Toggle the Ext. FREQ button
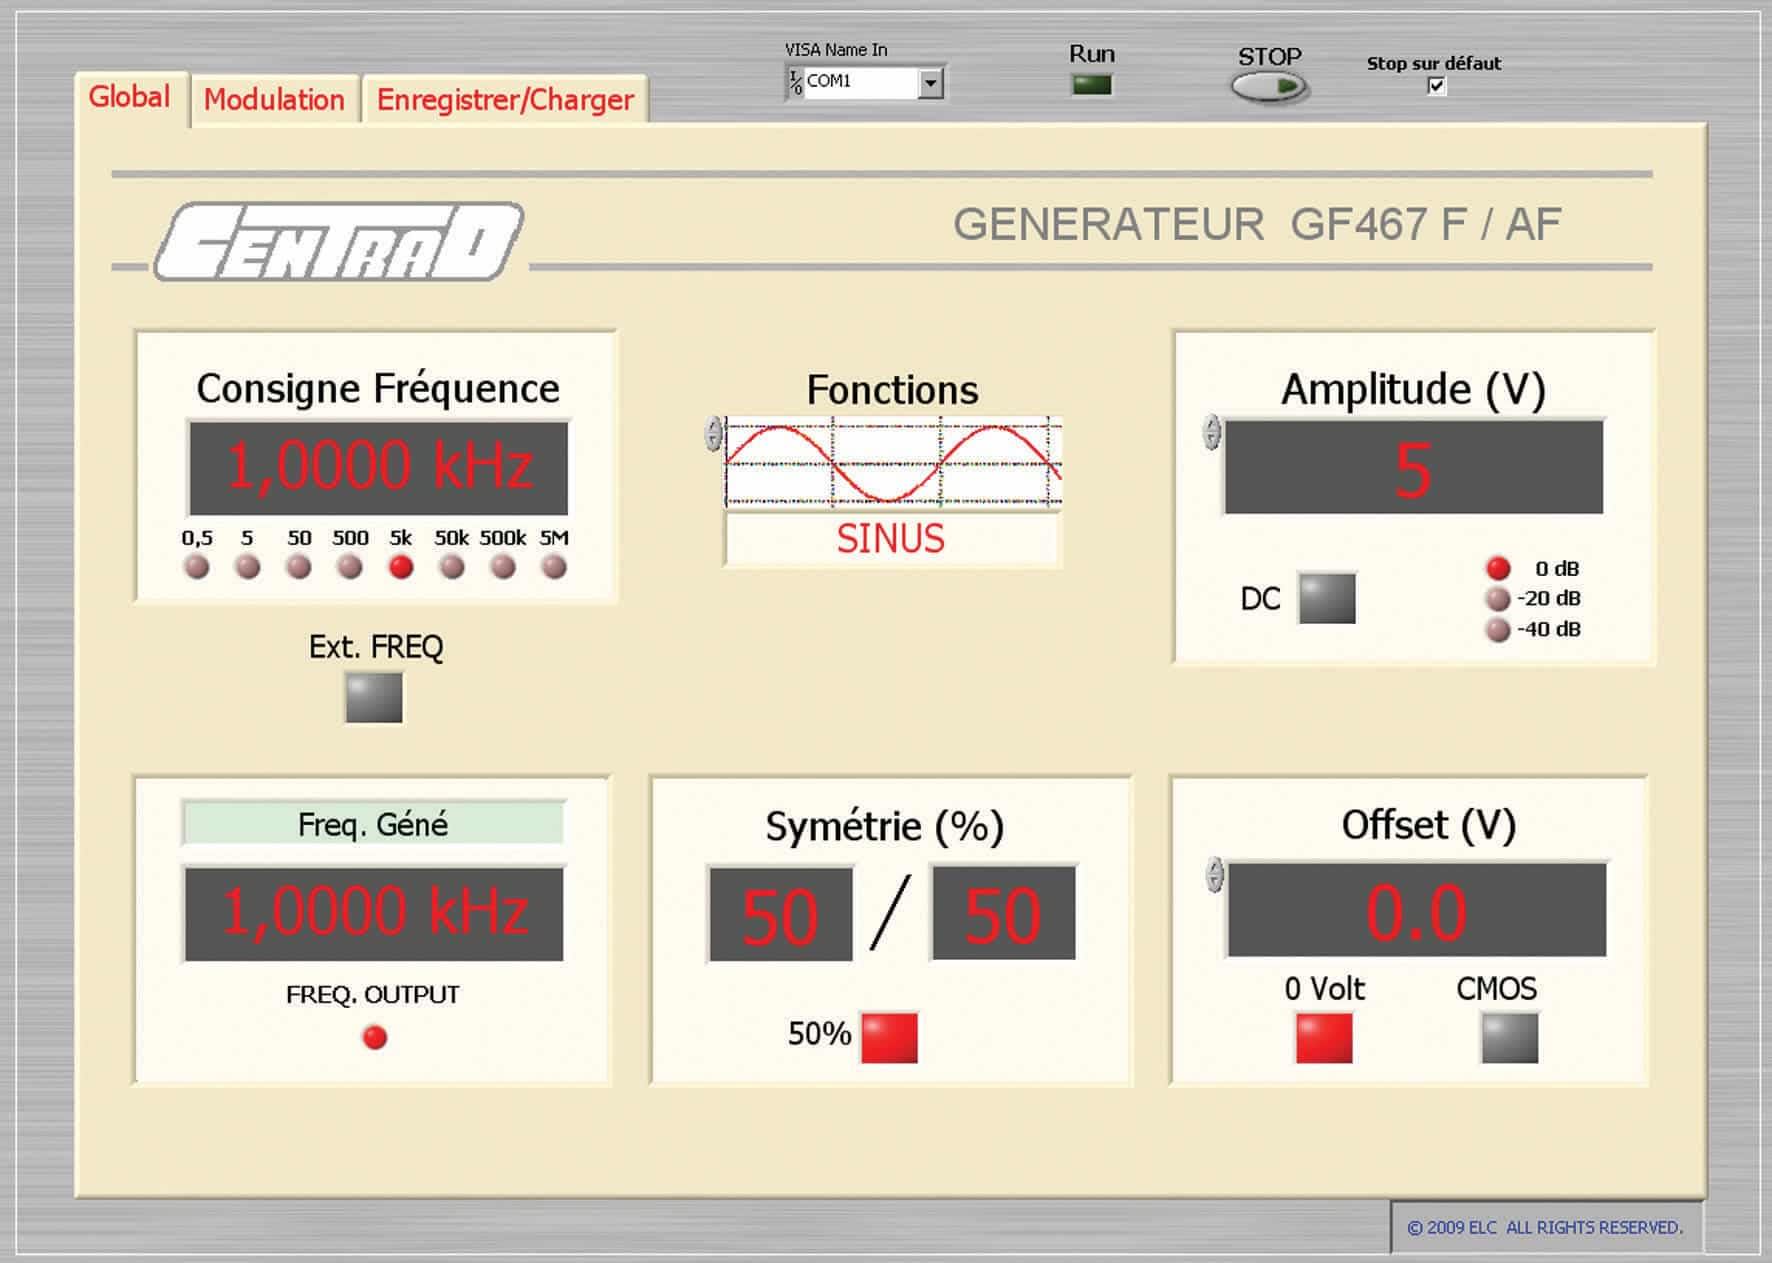Image resolution: width=1772 pixels, height=1263 pixels. 374,697
